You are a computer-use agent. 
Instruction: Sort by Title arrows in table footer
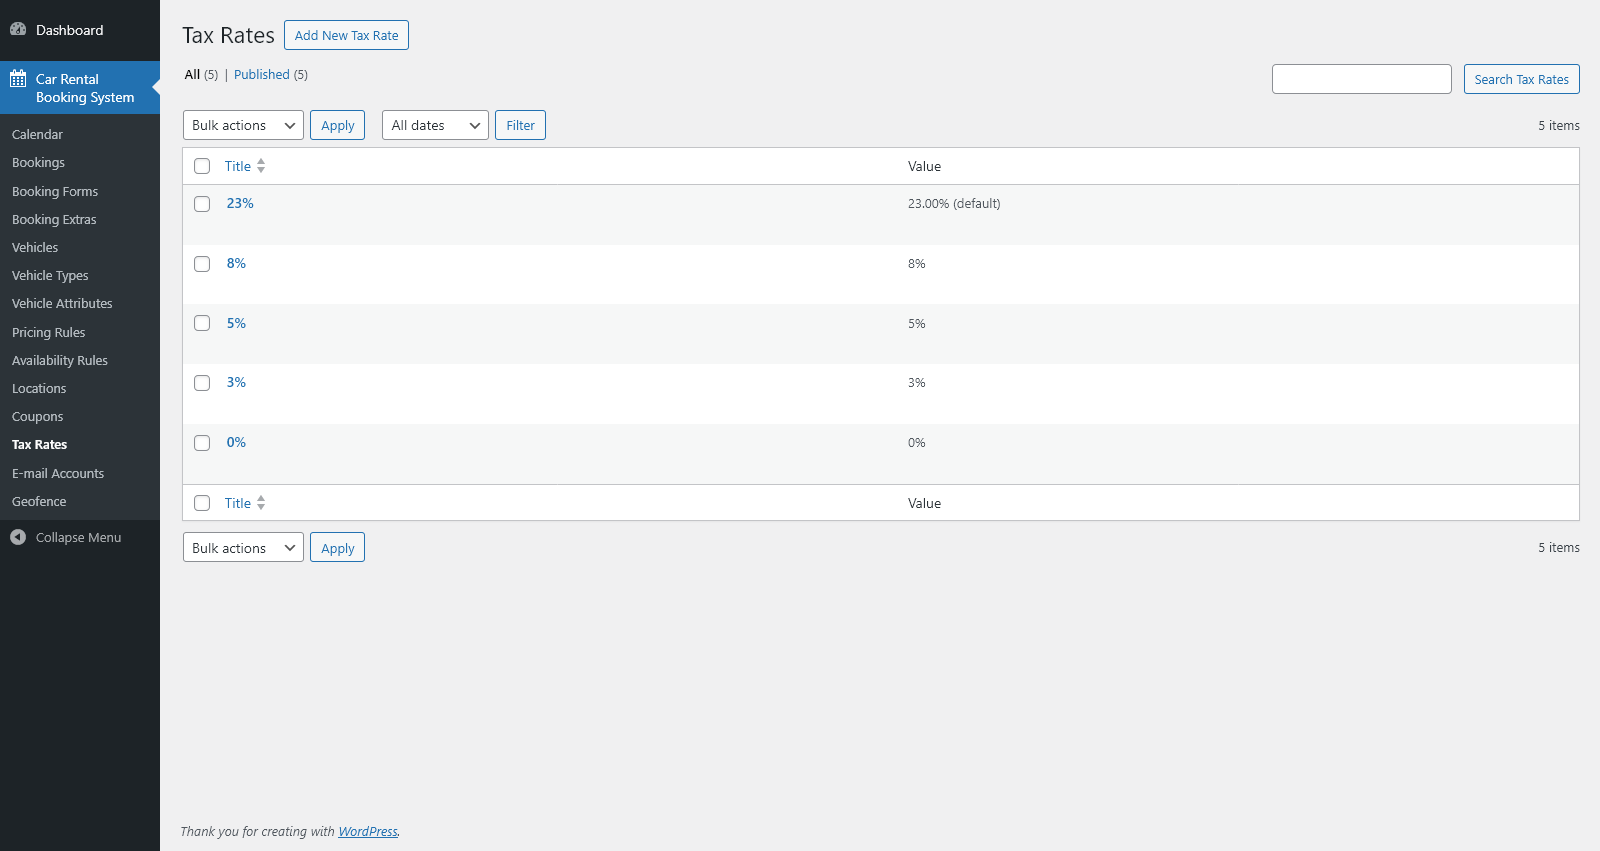[x=261, y=503]
